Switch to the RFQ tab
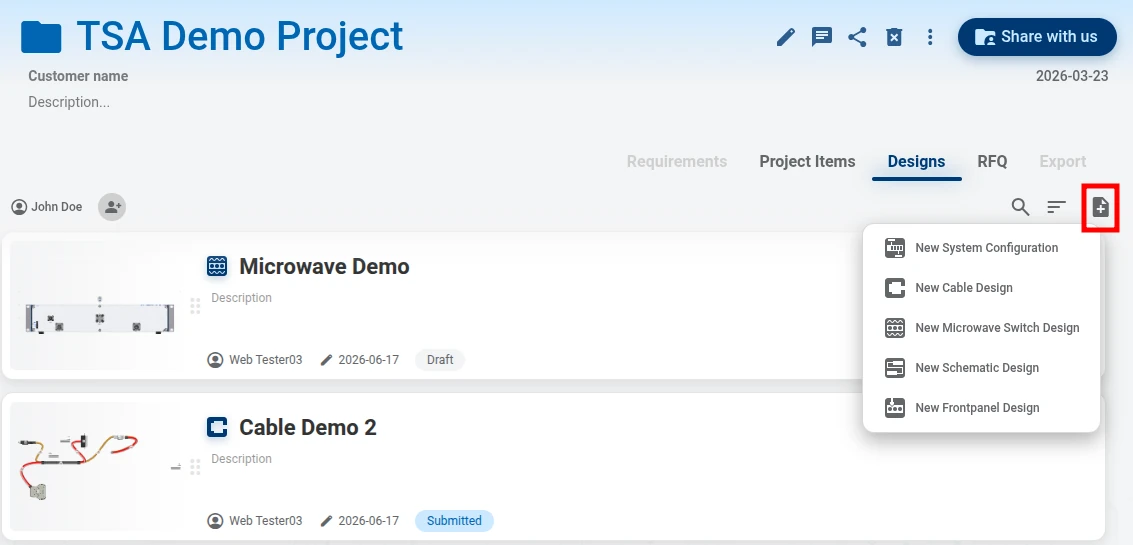 pyautogui.click(x=992, y=161)
